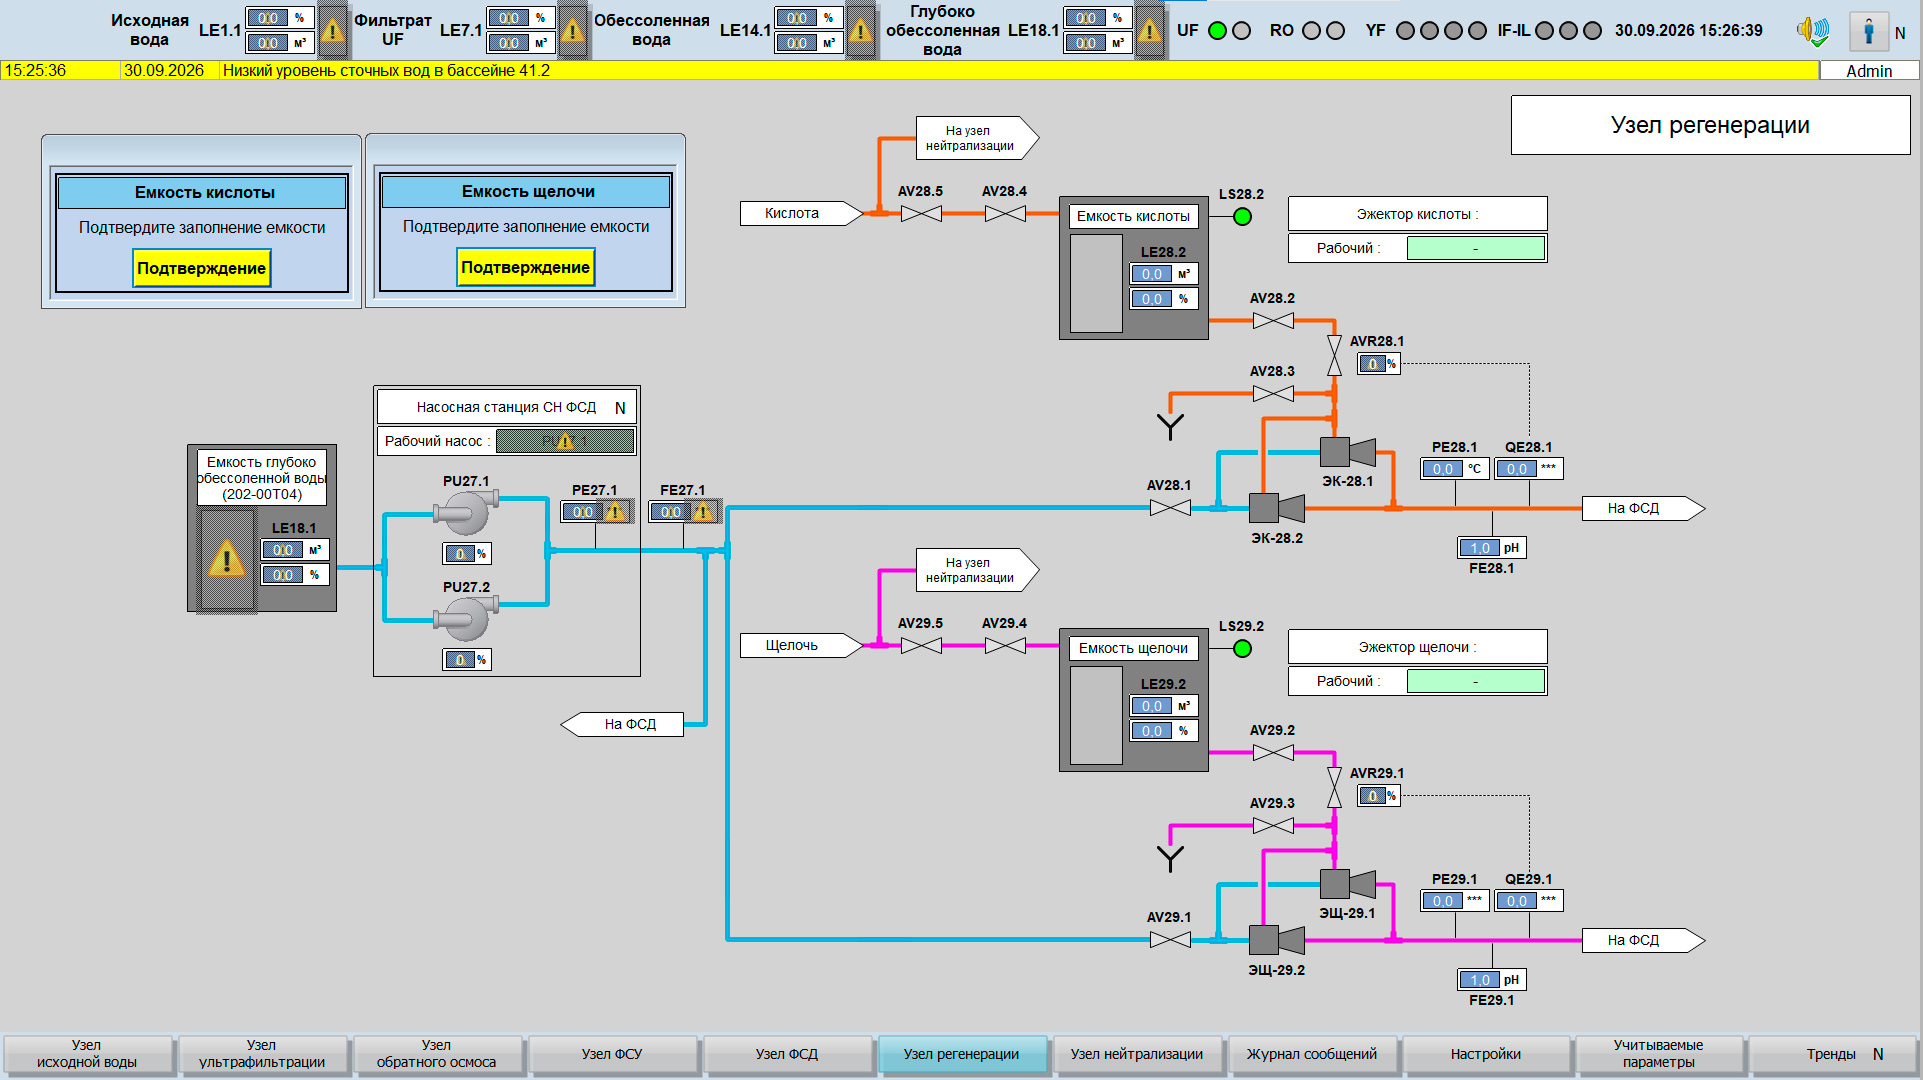The width and height of the screenshot is (1923, 1080).
Task: Click the sound alarm speaker icon
Action: 1812,31
